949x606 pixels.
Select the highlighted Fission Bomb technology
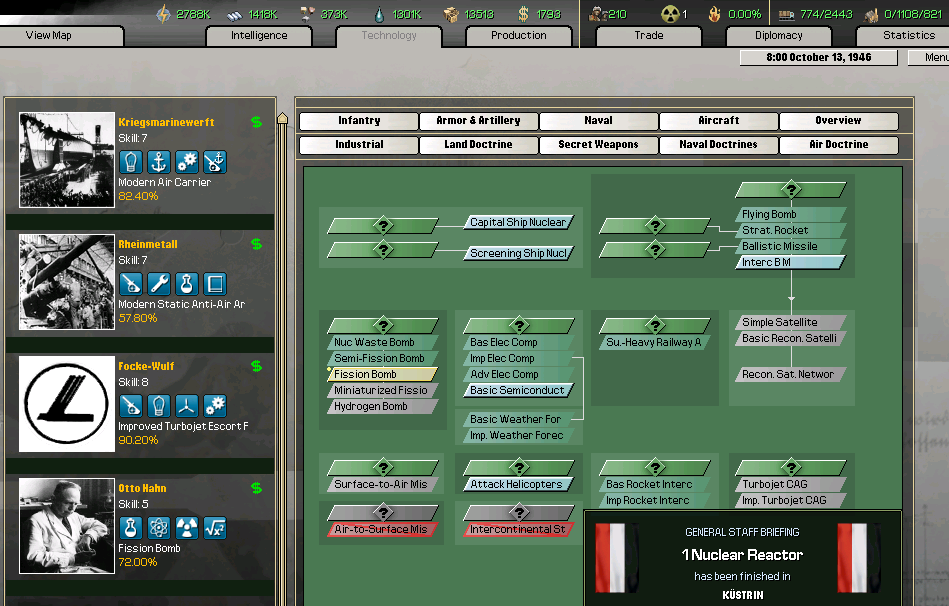382,374
